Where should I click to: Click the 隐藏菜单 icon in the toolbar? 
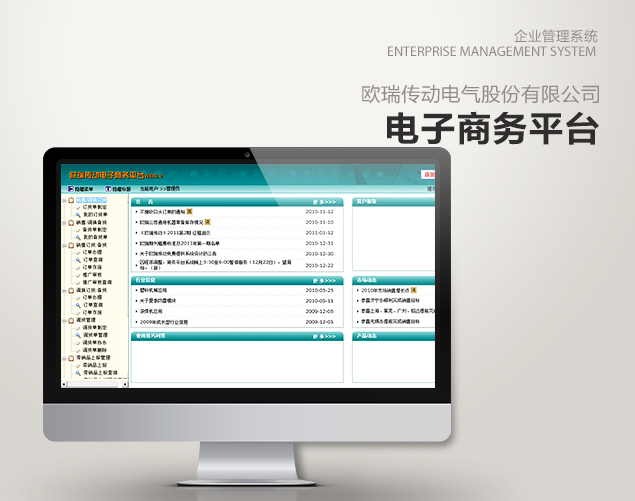tap(70, 189)
